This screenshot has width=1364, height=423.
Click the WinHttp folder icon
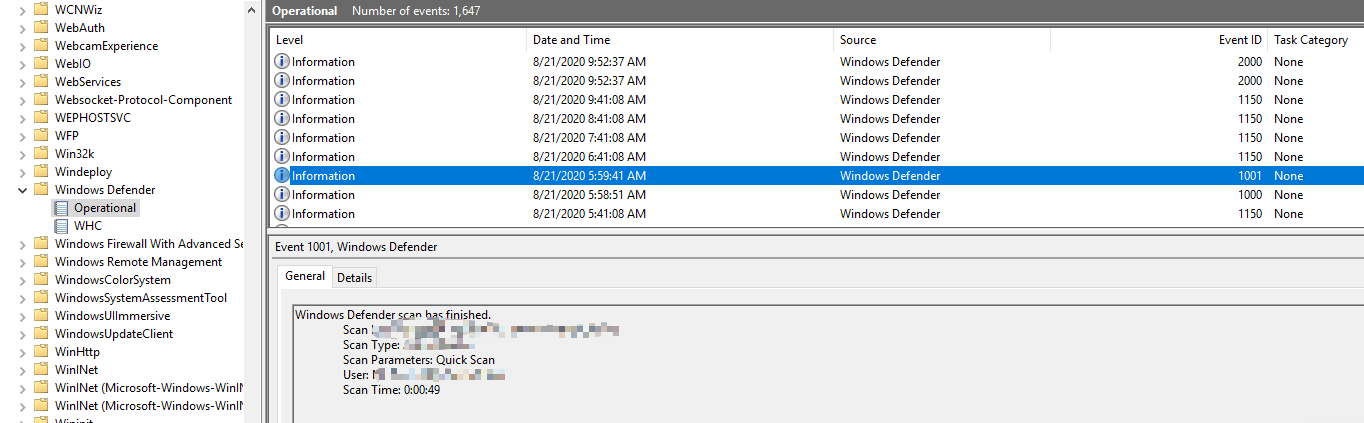point(41,352)
